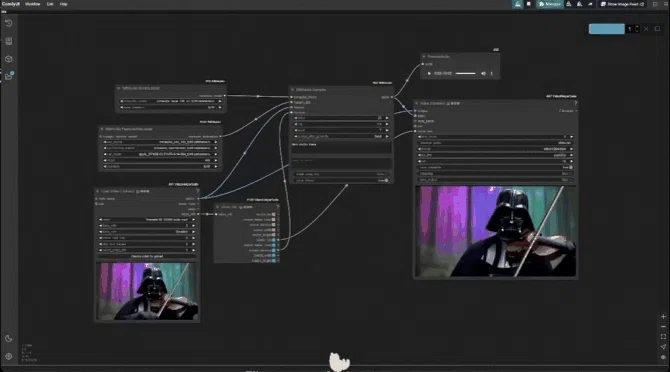Open the video file dropdown in Load Video
This screenshot has height=372, width=670.
147,220
